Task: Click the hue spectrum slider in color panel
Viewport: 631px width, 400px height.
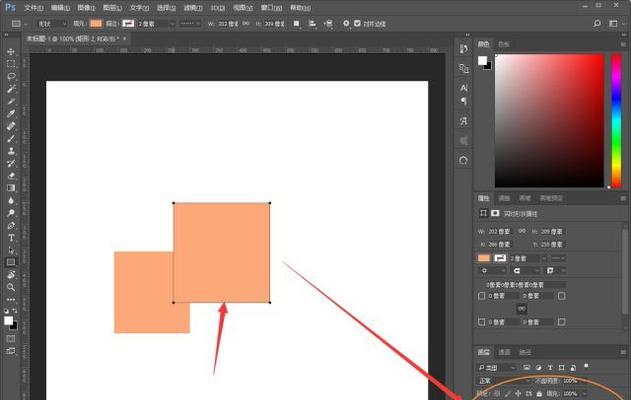Action: (x=617, y=121)
